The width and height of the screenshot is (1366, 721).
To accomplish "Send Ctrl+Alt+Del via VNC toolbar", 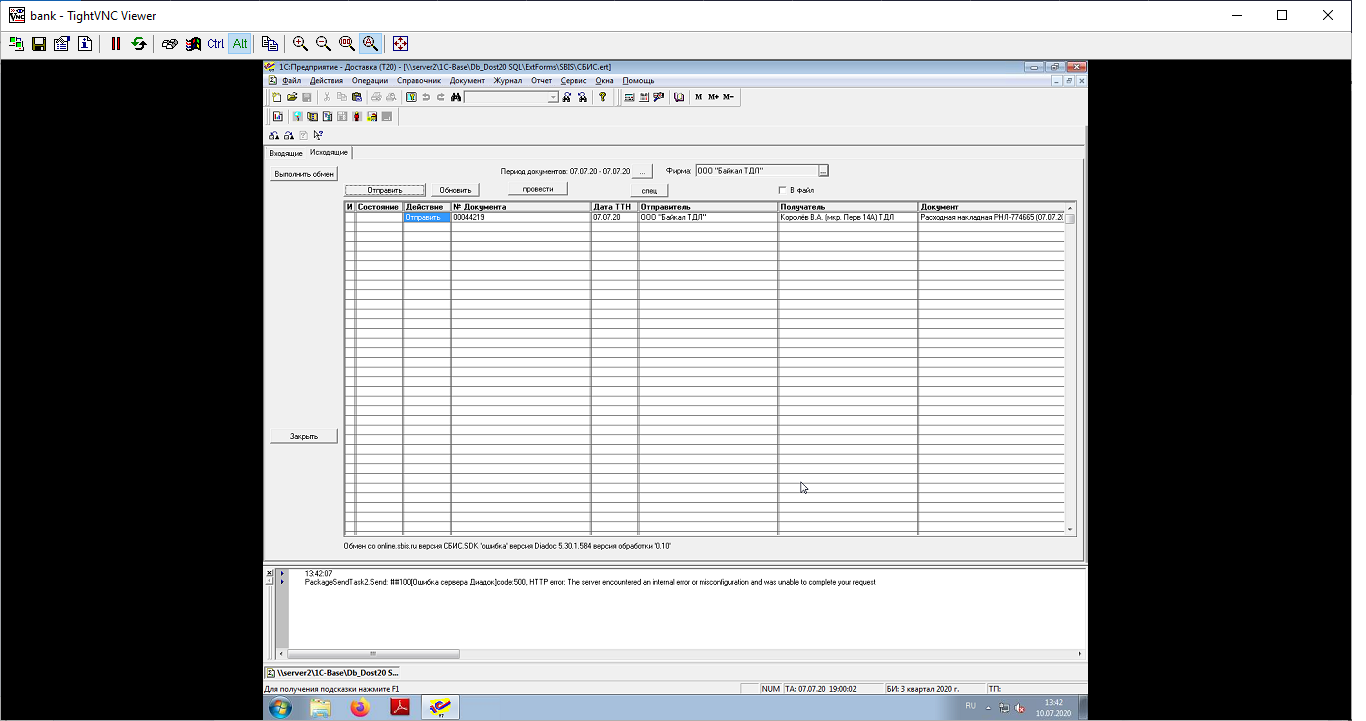I will (x=170, y=44).
